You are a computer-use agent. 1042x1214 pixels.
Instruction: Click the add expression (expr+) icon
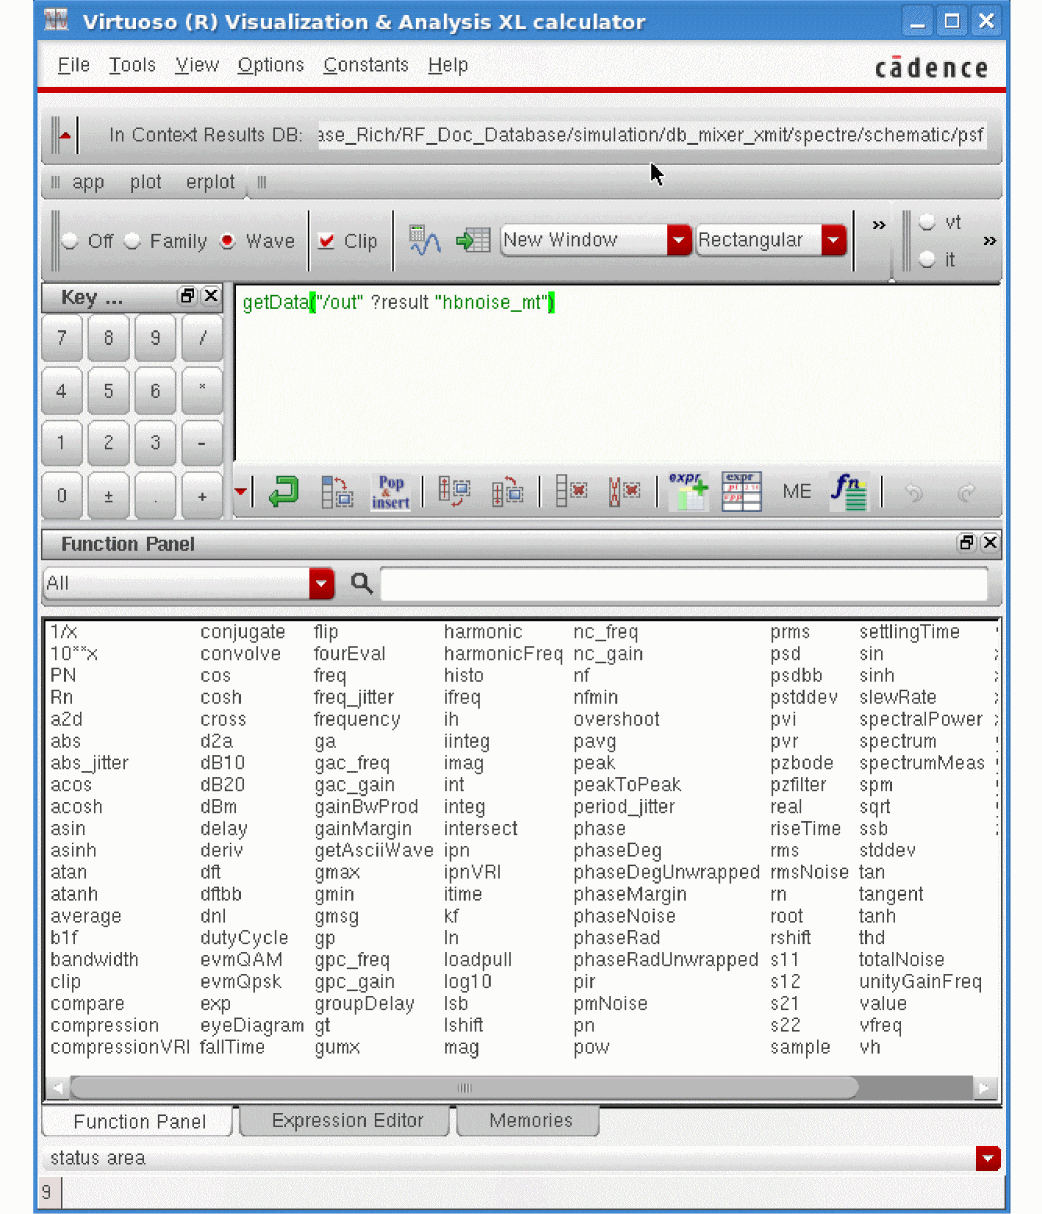pyautogui.click(x=688, y=492)
